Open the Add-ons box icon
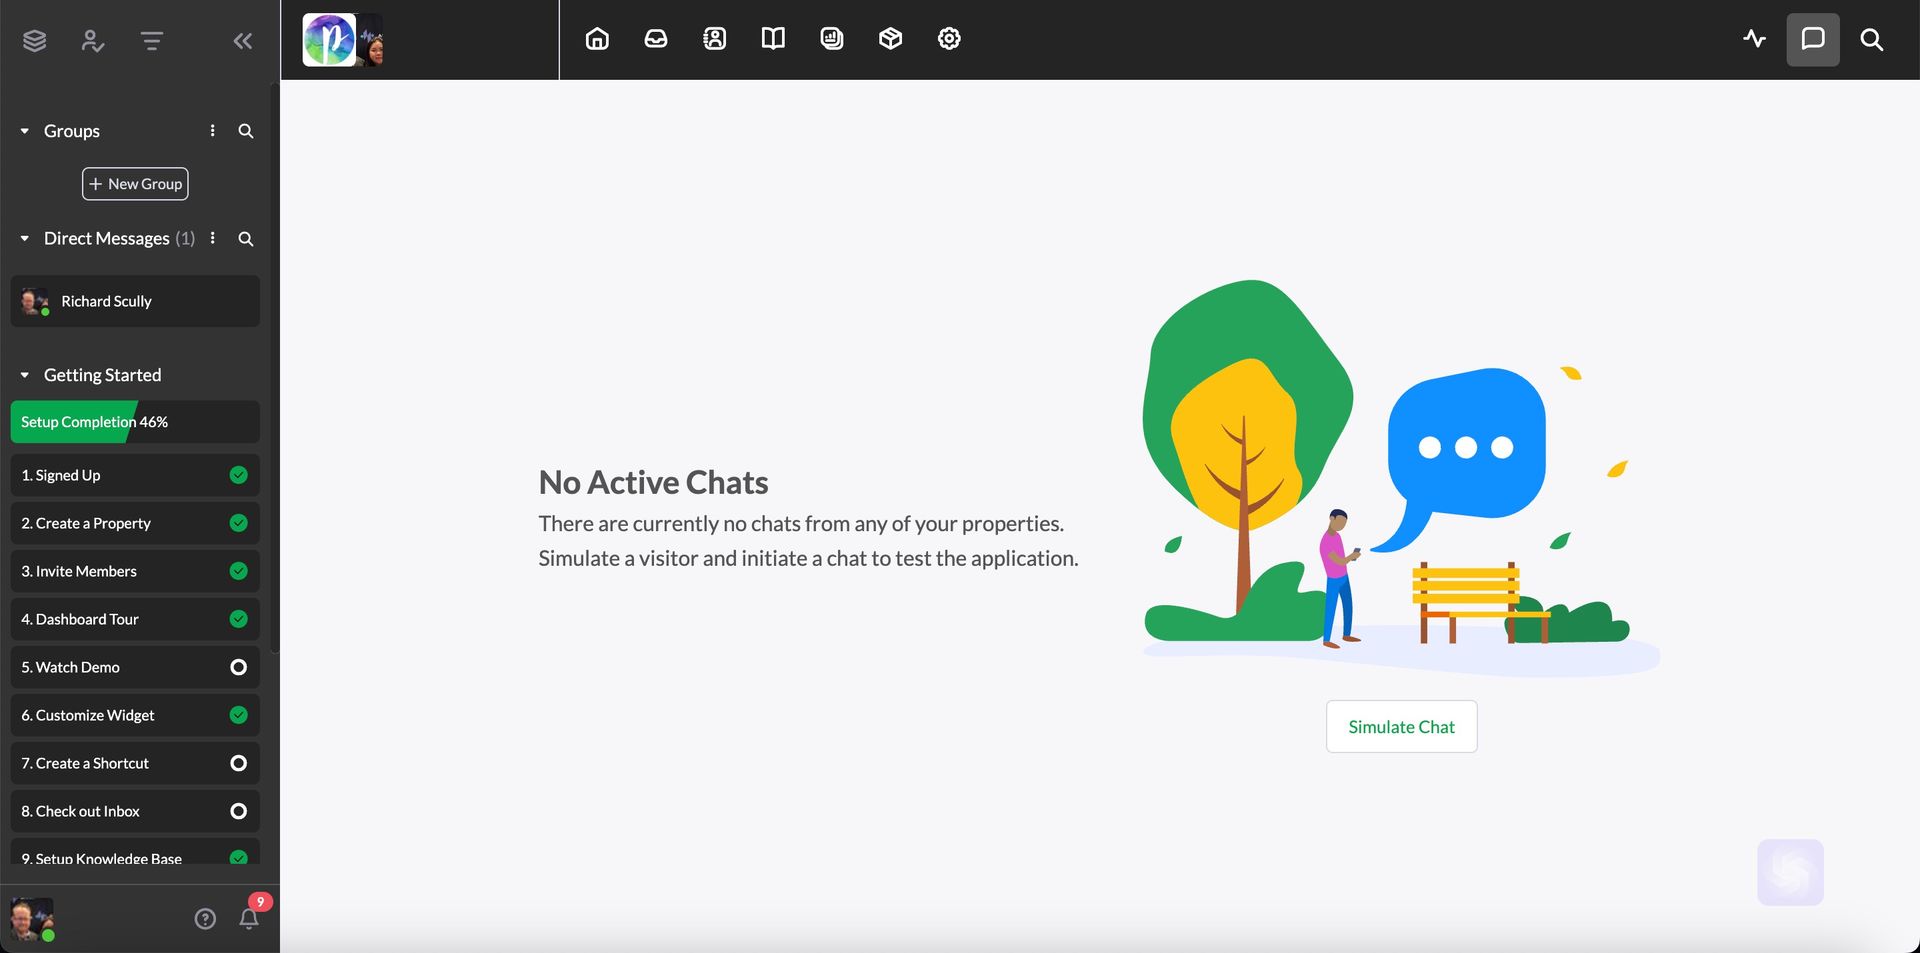This screenshot has height=953, width=1920. tap(891, 39)
